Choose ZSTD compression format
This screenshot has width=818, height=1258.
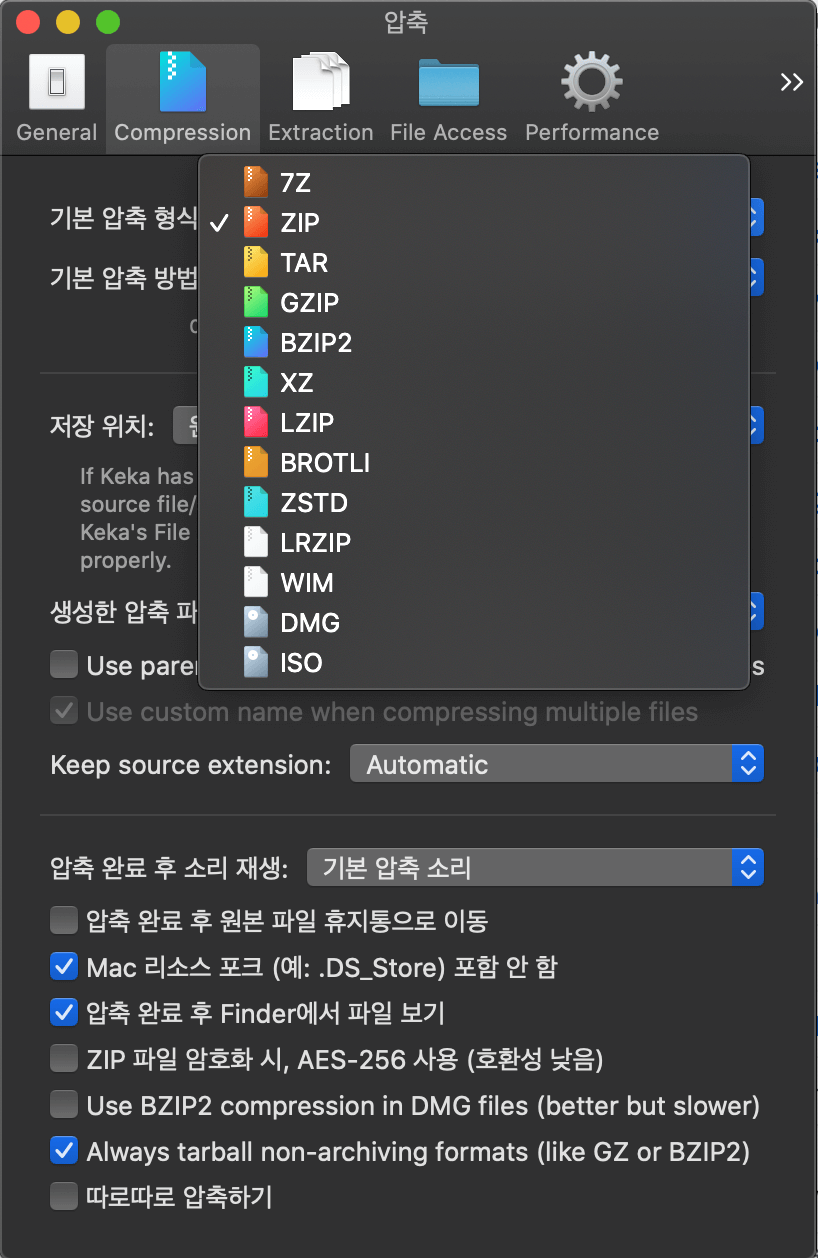tap(321, 503)
